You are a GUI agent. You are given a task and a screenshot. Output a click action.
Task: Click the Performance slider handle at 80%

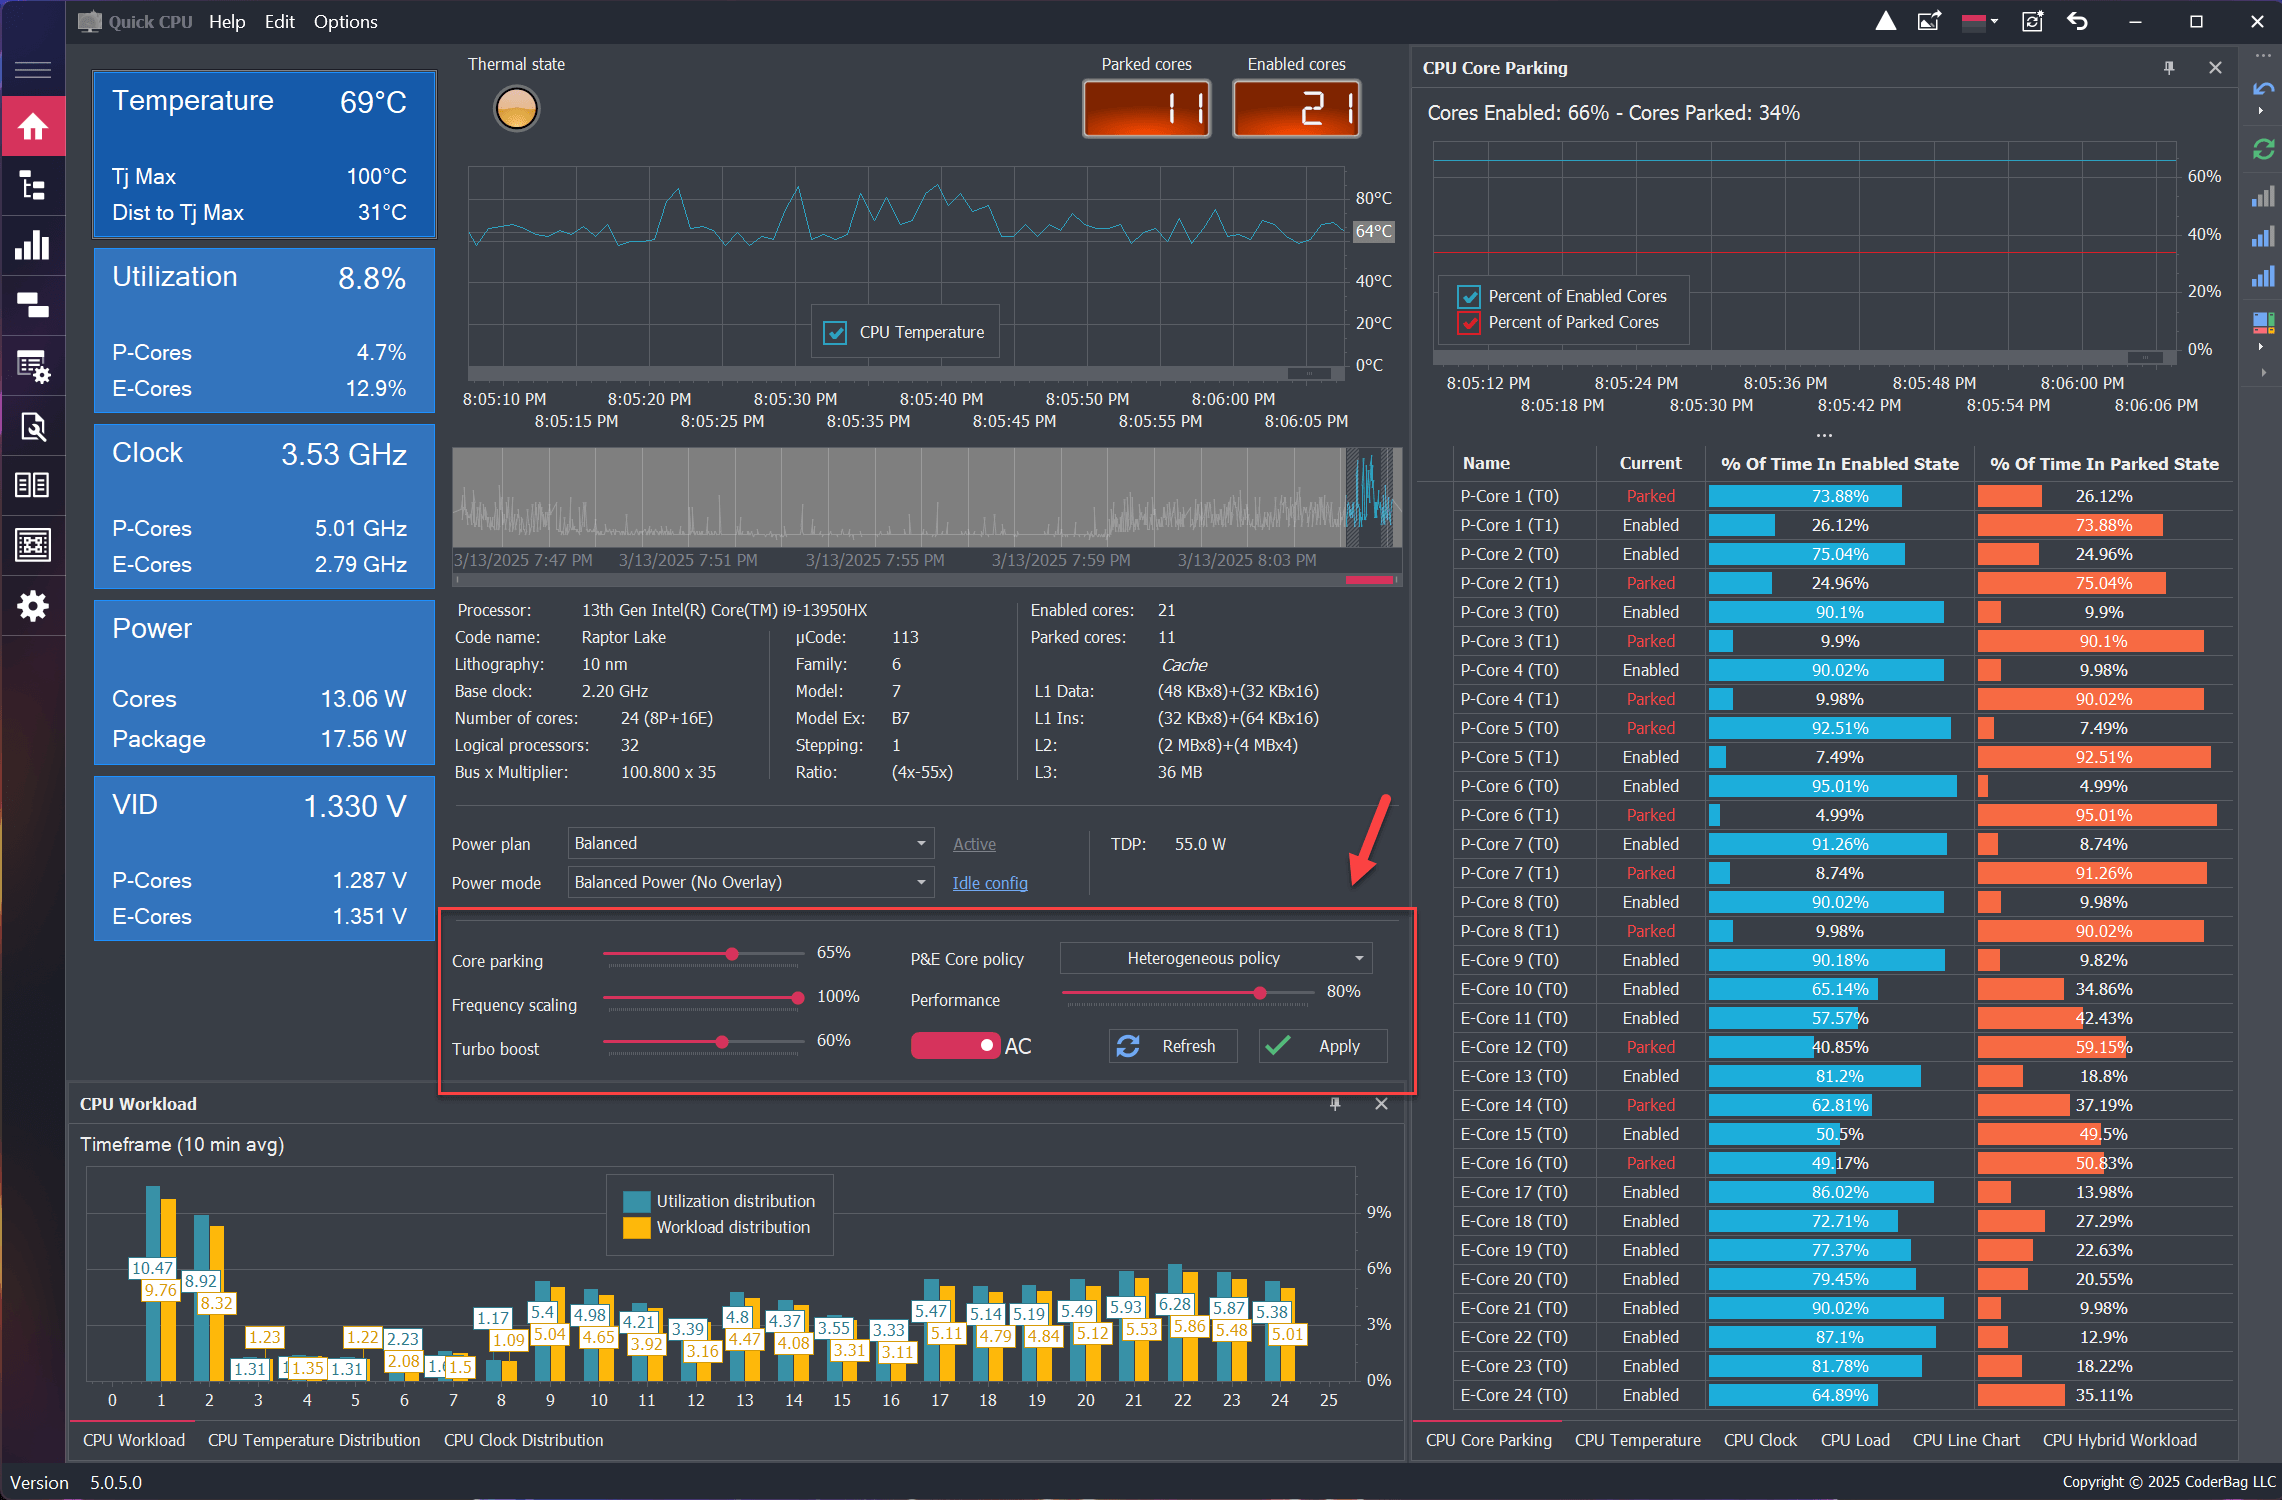[x=1260, y=993]
